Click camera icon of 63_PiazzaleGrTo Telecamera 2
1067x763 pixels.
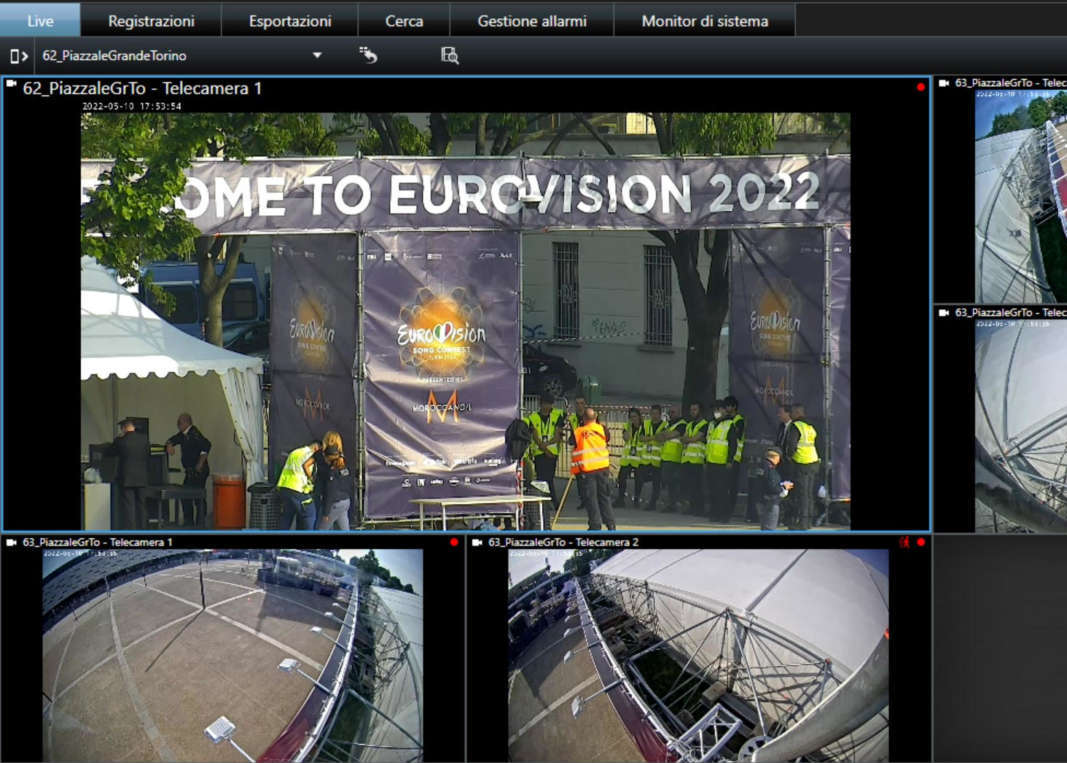477,542
